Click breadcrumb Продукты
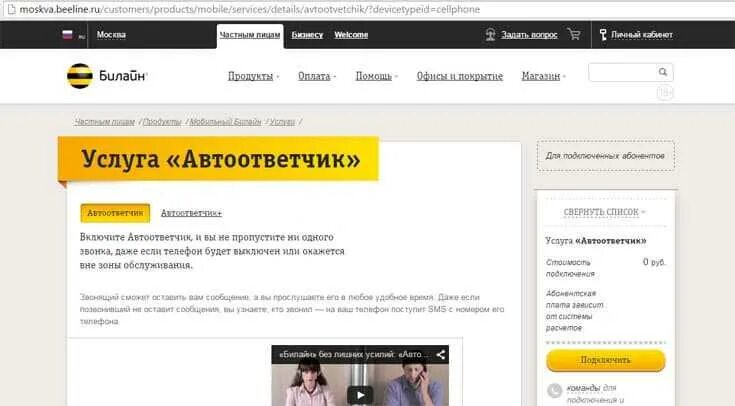The image size is (735, 406). point(162,122)
